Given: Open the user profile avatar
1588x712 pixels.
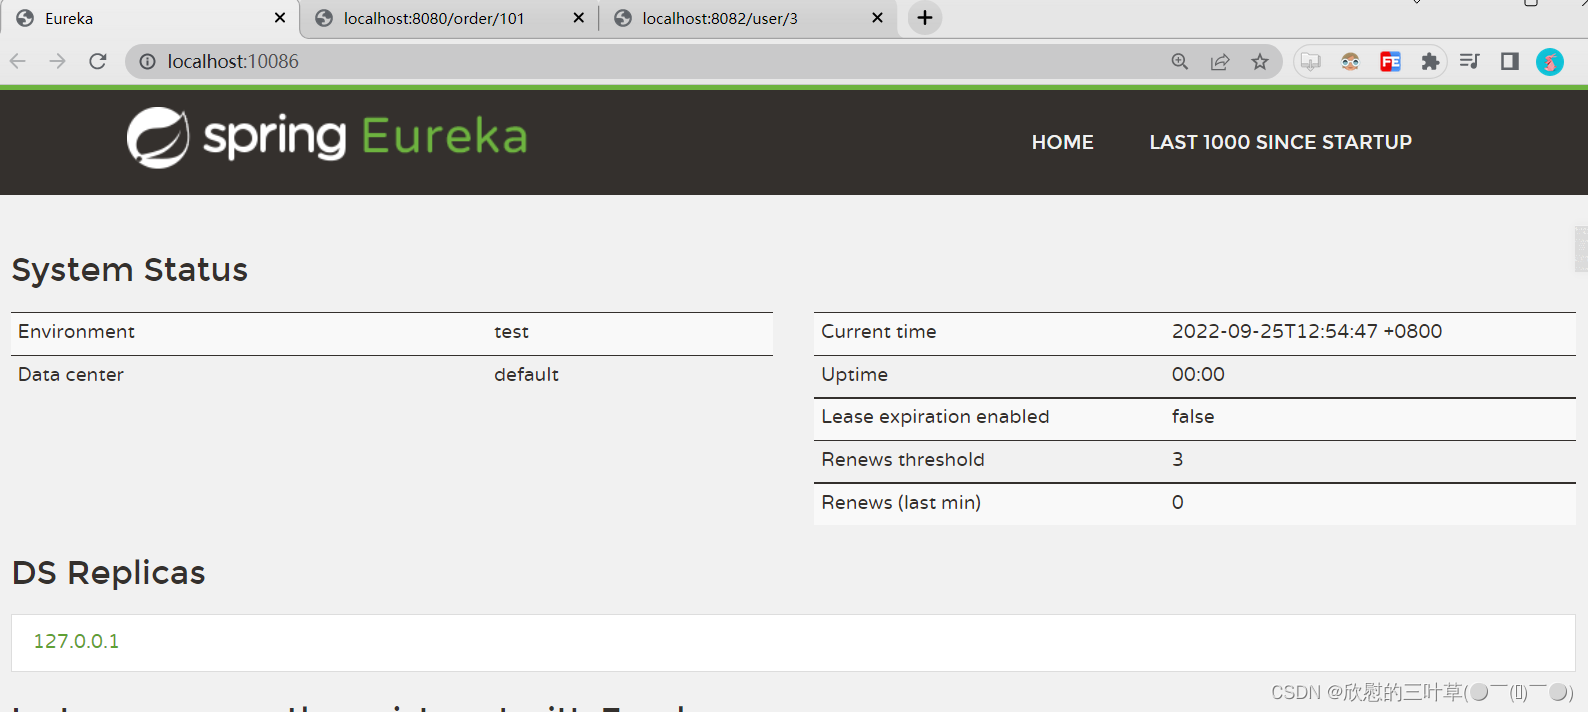Looking at the screenshot, I should point(1550,62).
